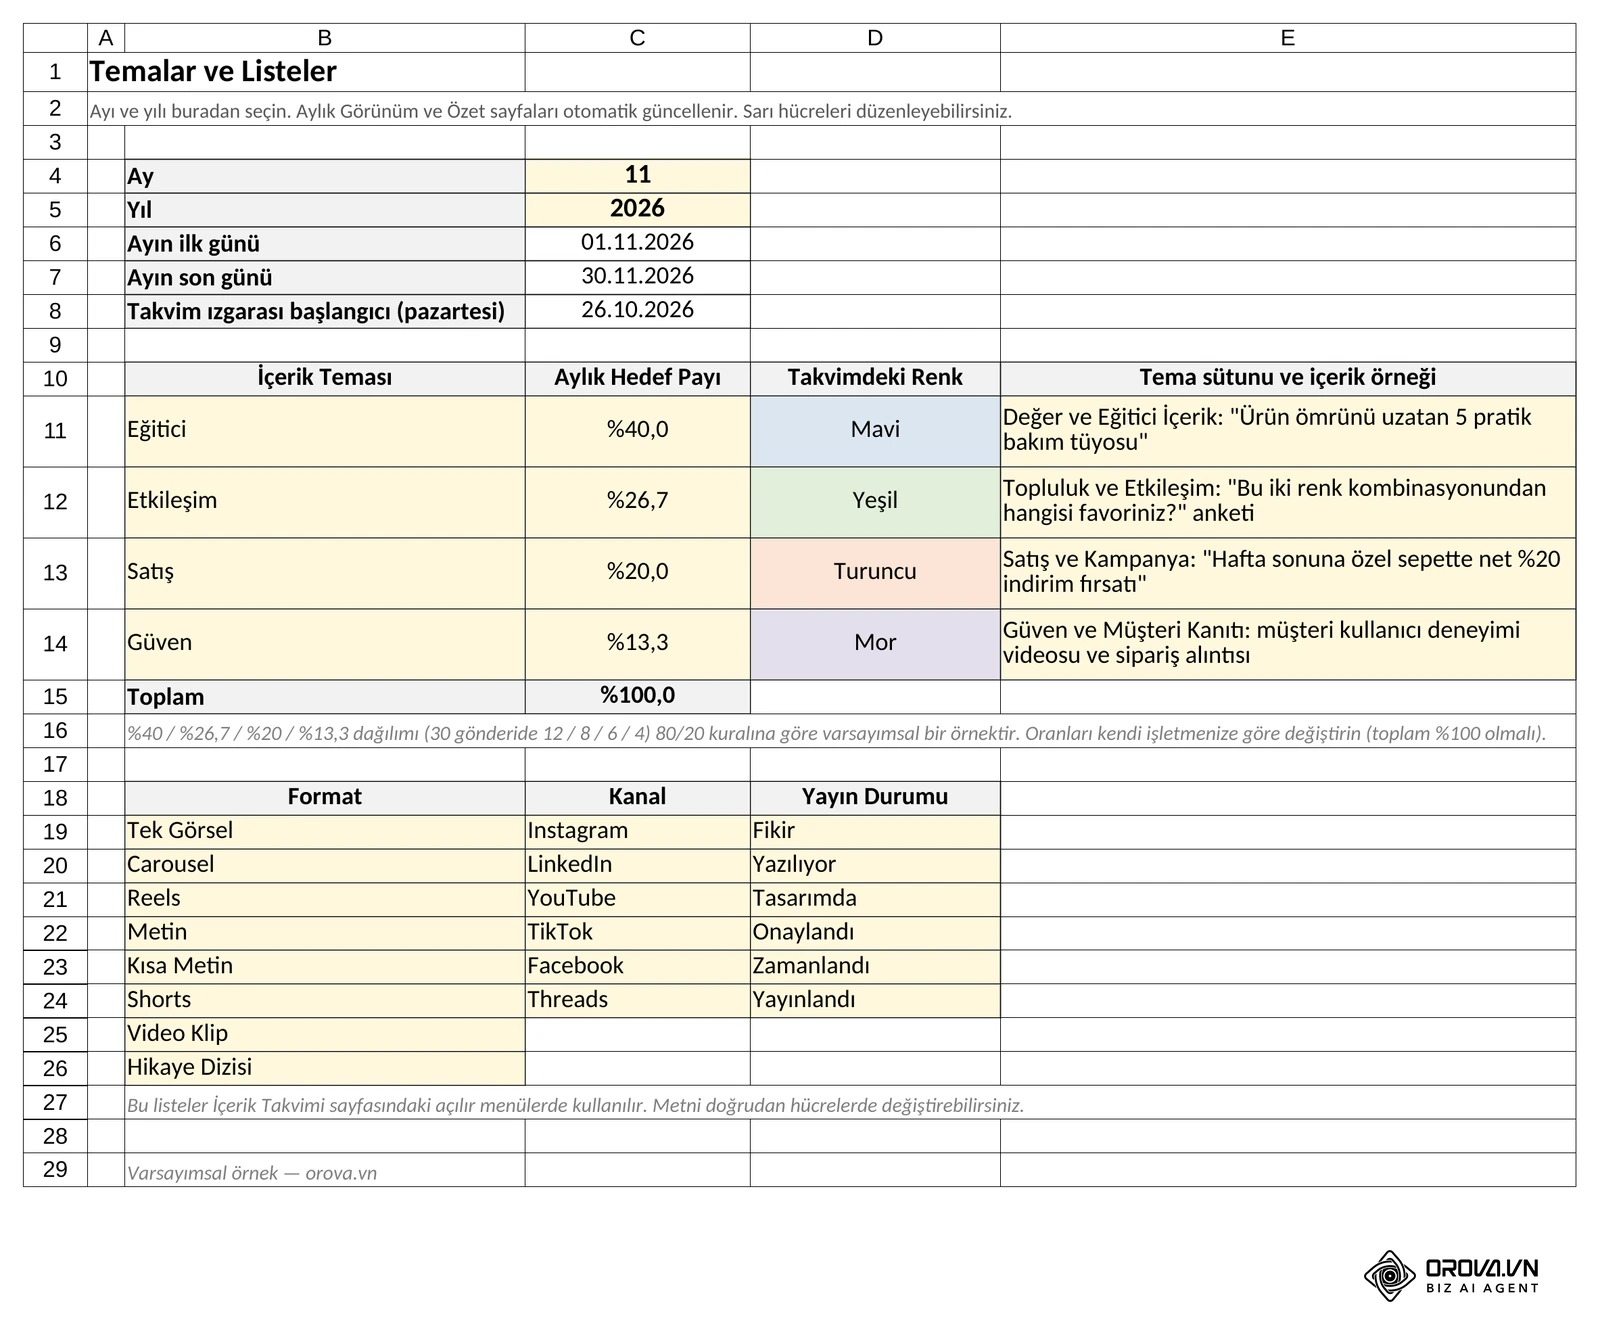Click the Tasarımda status cell
Image resolution: width=1600 pixels, height=1342 pixels.
point(875,899)
